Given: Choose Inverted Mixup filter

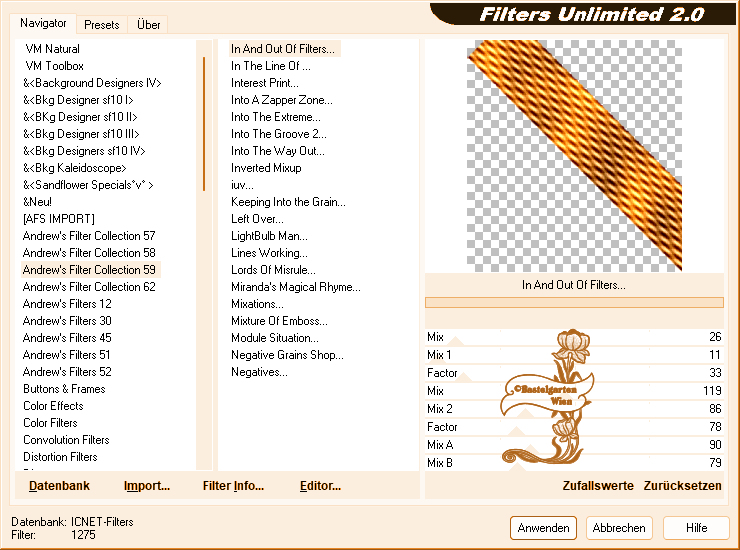Looking at the screenshot, I should (266, 168).
